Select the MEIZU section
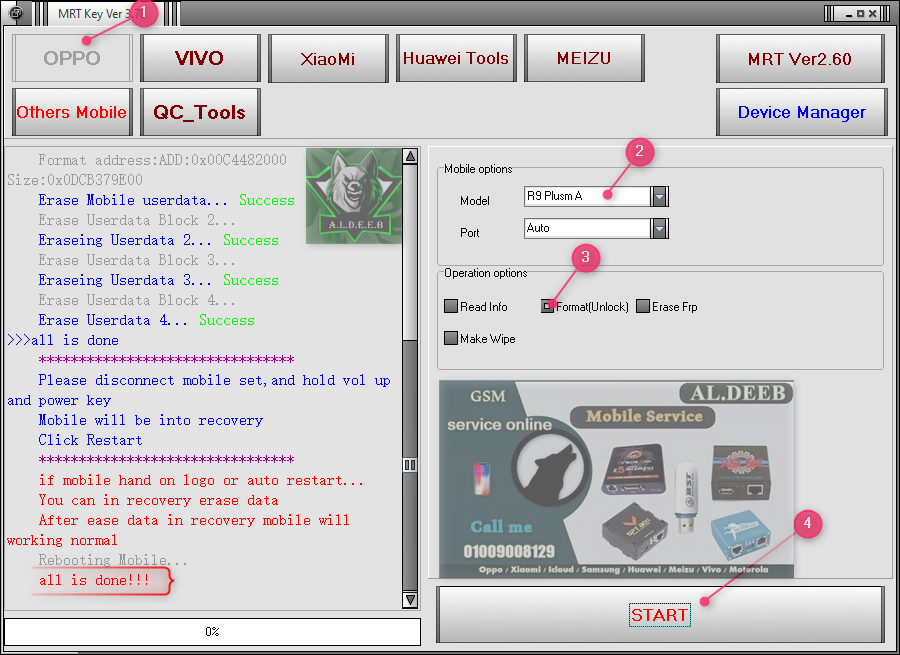Image resolution: width=900 pixels, height=655 pixels. tap(584, 58)
